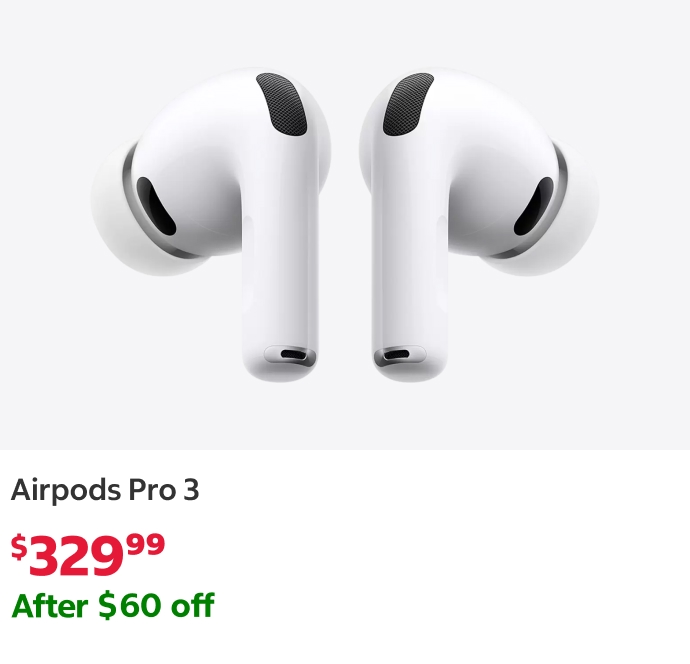The image size is (690, 664).
Task: Click the superscript 99 cents in price
Action: (146, 544)
